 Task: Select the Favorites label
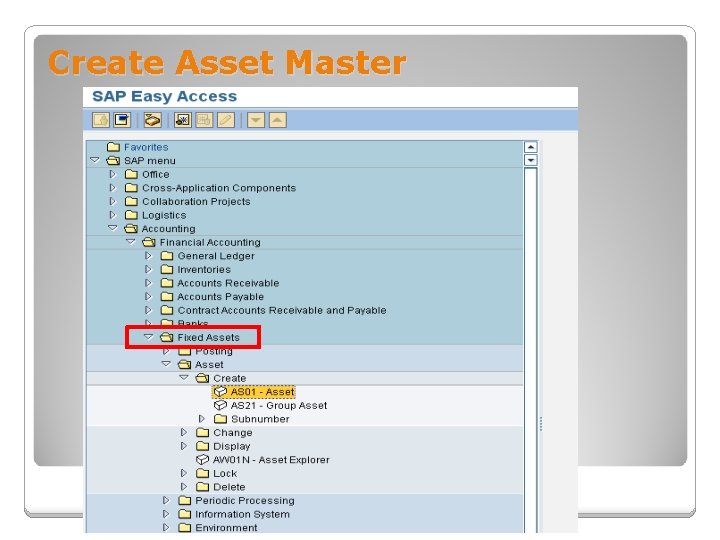(146, 147)
